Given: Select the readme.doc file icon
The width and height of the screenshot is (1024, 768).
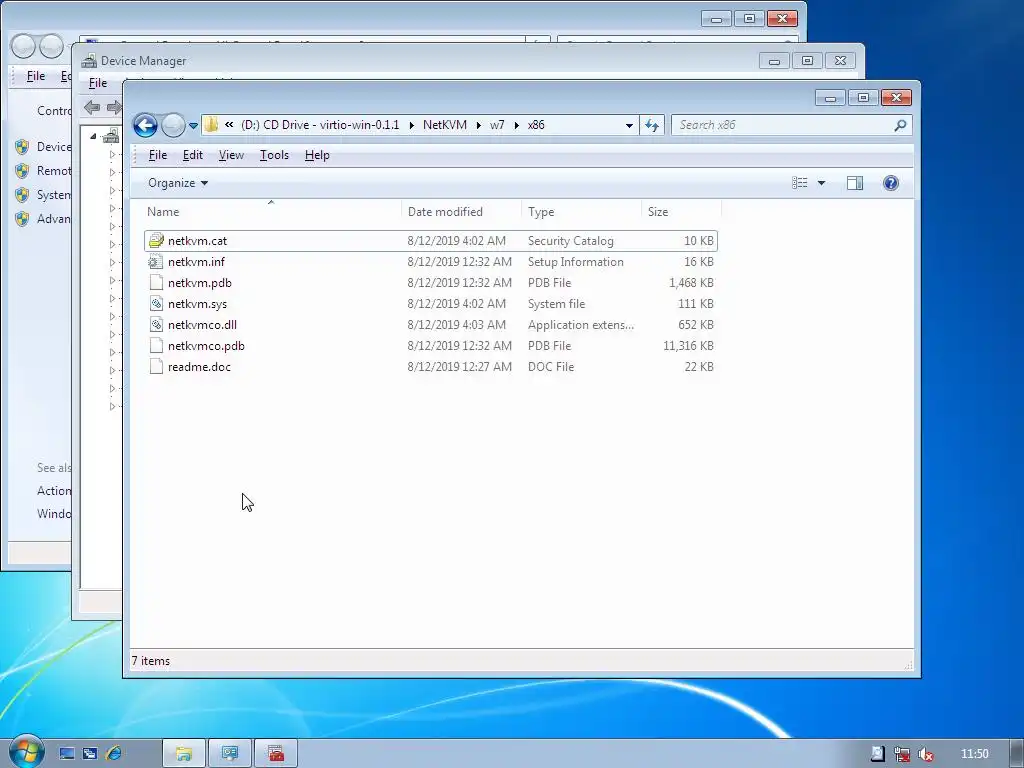Looking at the screenshot, I should point(155,366).
